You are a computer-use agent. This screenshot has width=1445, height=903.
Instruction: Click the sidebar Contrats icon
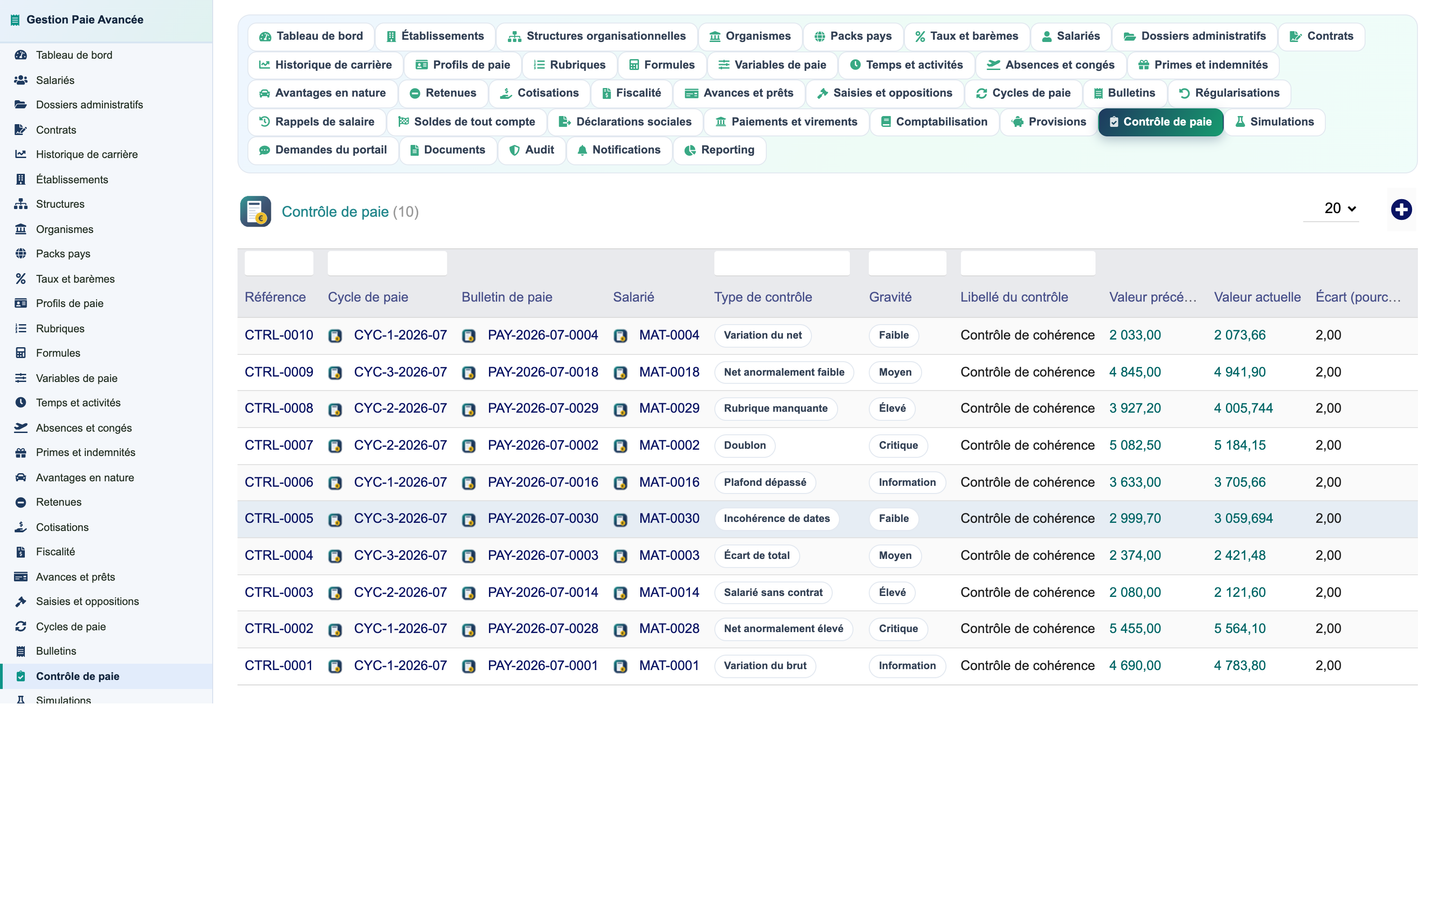coord(21,130)
